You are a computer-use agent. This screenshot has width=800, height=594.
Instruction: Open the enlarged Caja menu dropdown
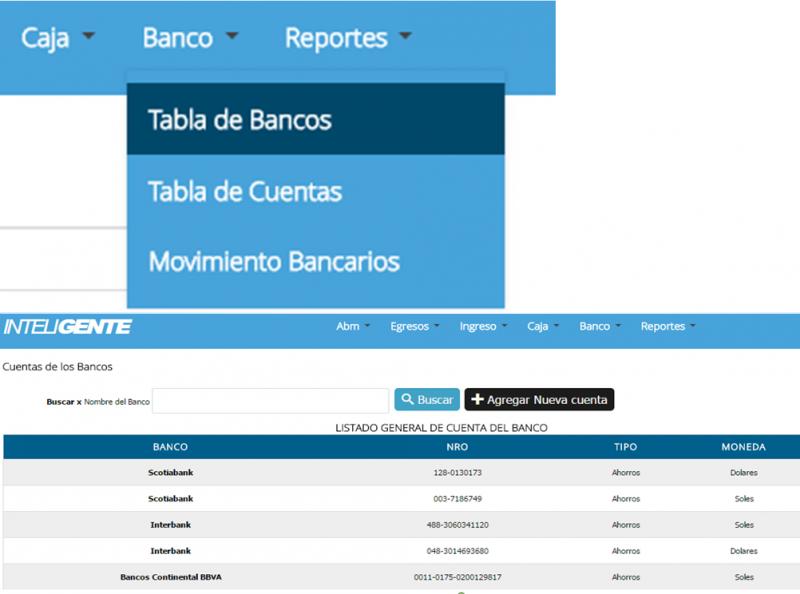[x=58, y=38]
